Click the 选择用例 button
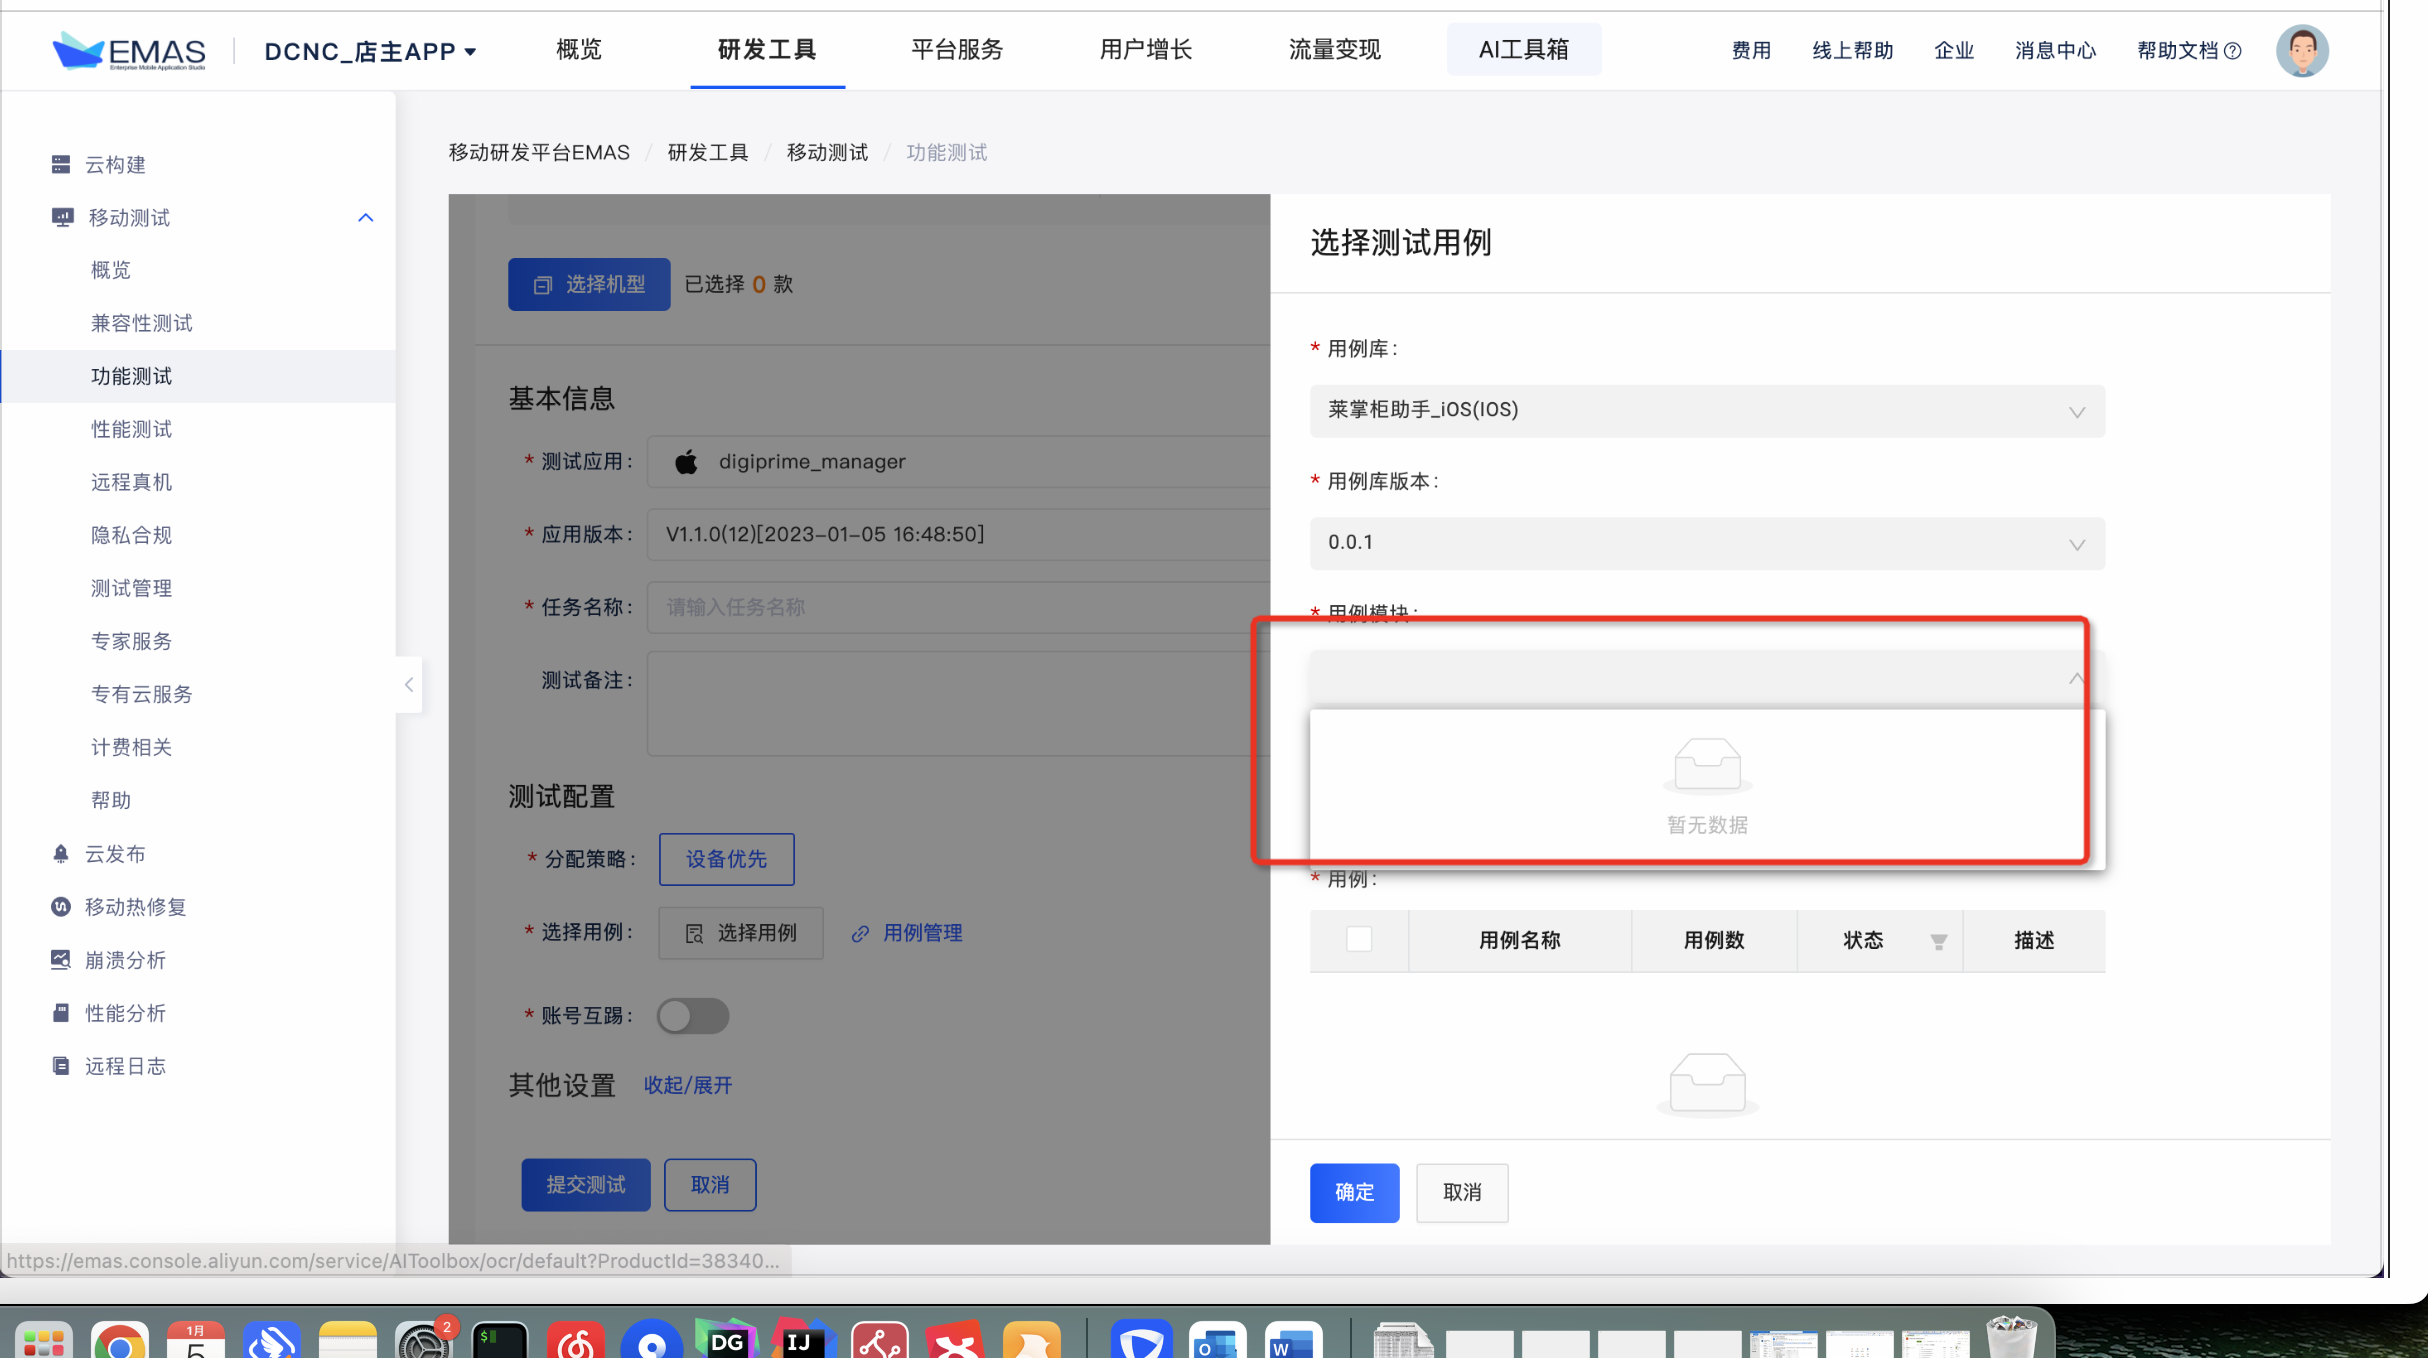The width and height of the screenshot is (2428, 1358). [741, 933]
